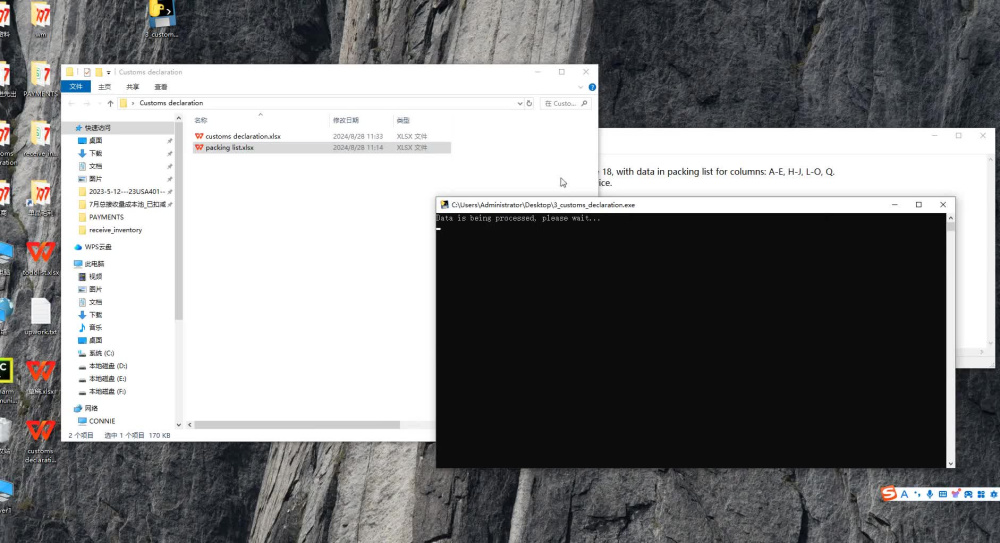Click the 3_customs_declaration.exe console title bar icon
The image size is (1000, 543).
(x=445, y=205)
